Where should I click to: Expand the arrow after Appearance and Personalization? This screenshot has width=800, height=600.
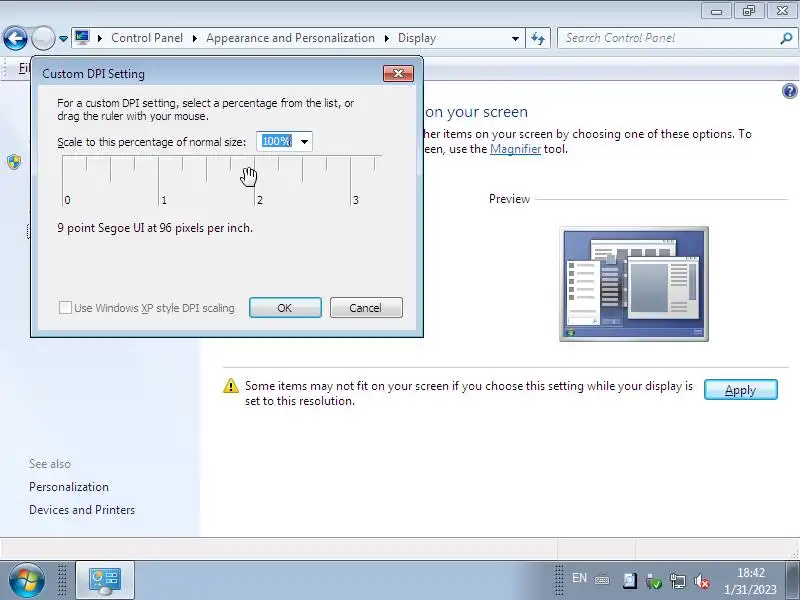point(387,38)
